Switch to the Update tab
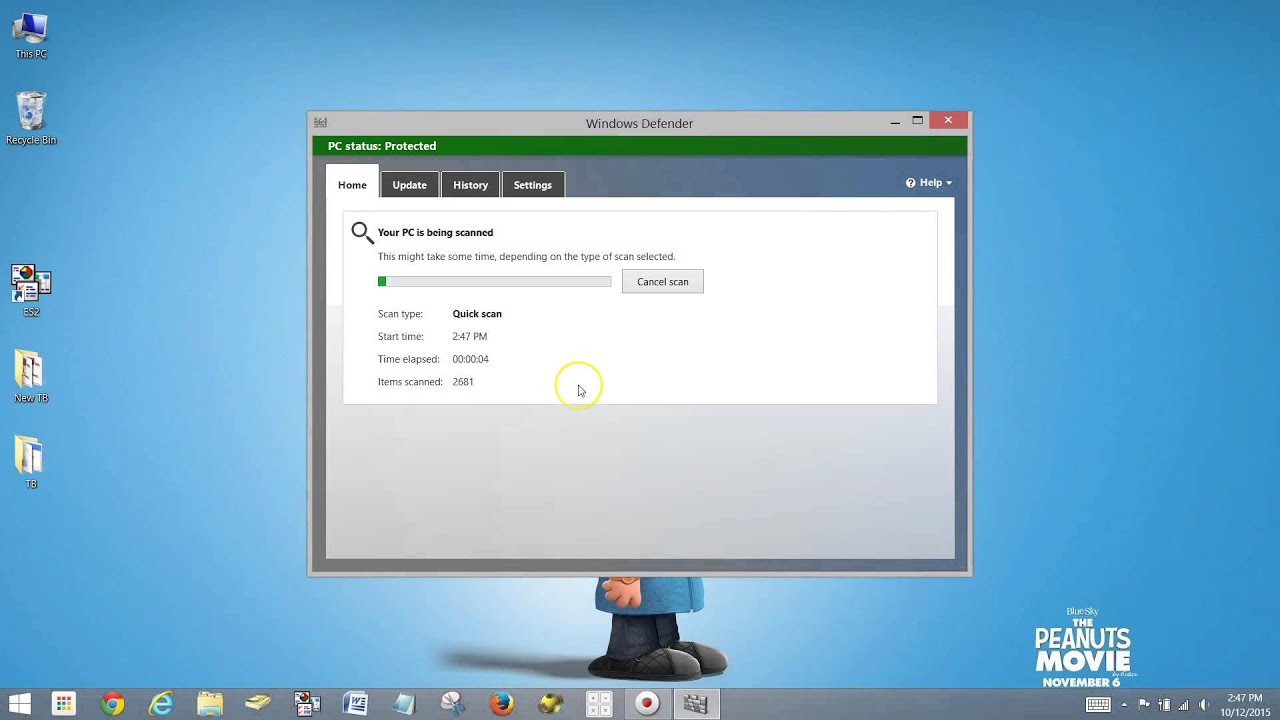1280x720 pixels. [x=409, y=185]
